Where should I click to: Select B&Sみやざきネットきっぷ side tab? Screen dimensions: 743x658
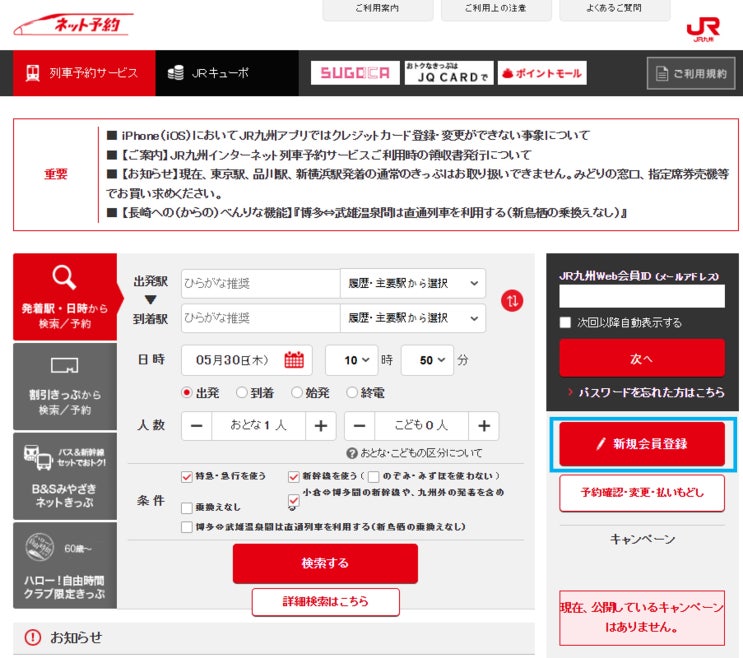pyautogui.click(x=65, y=476)
